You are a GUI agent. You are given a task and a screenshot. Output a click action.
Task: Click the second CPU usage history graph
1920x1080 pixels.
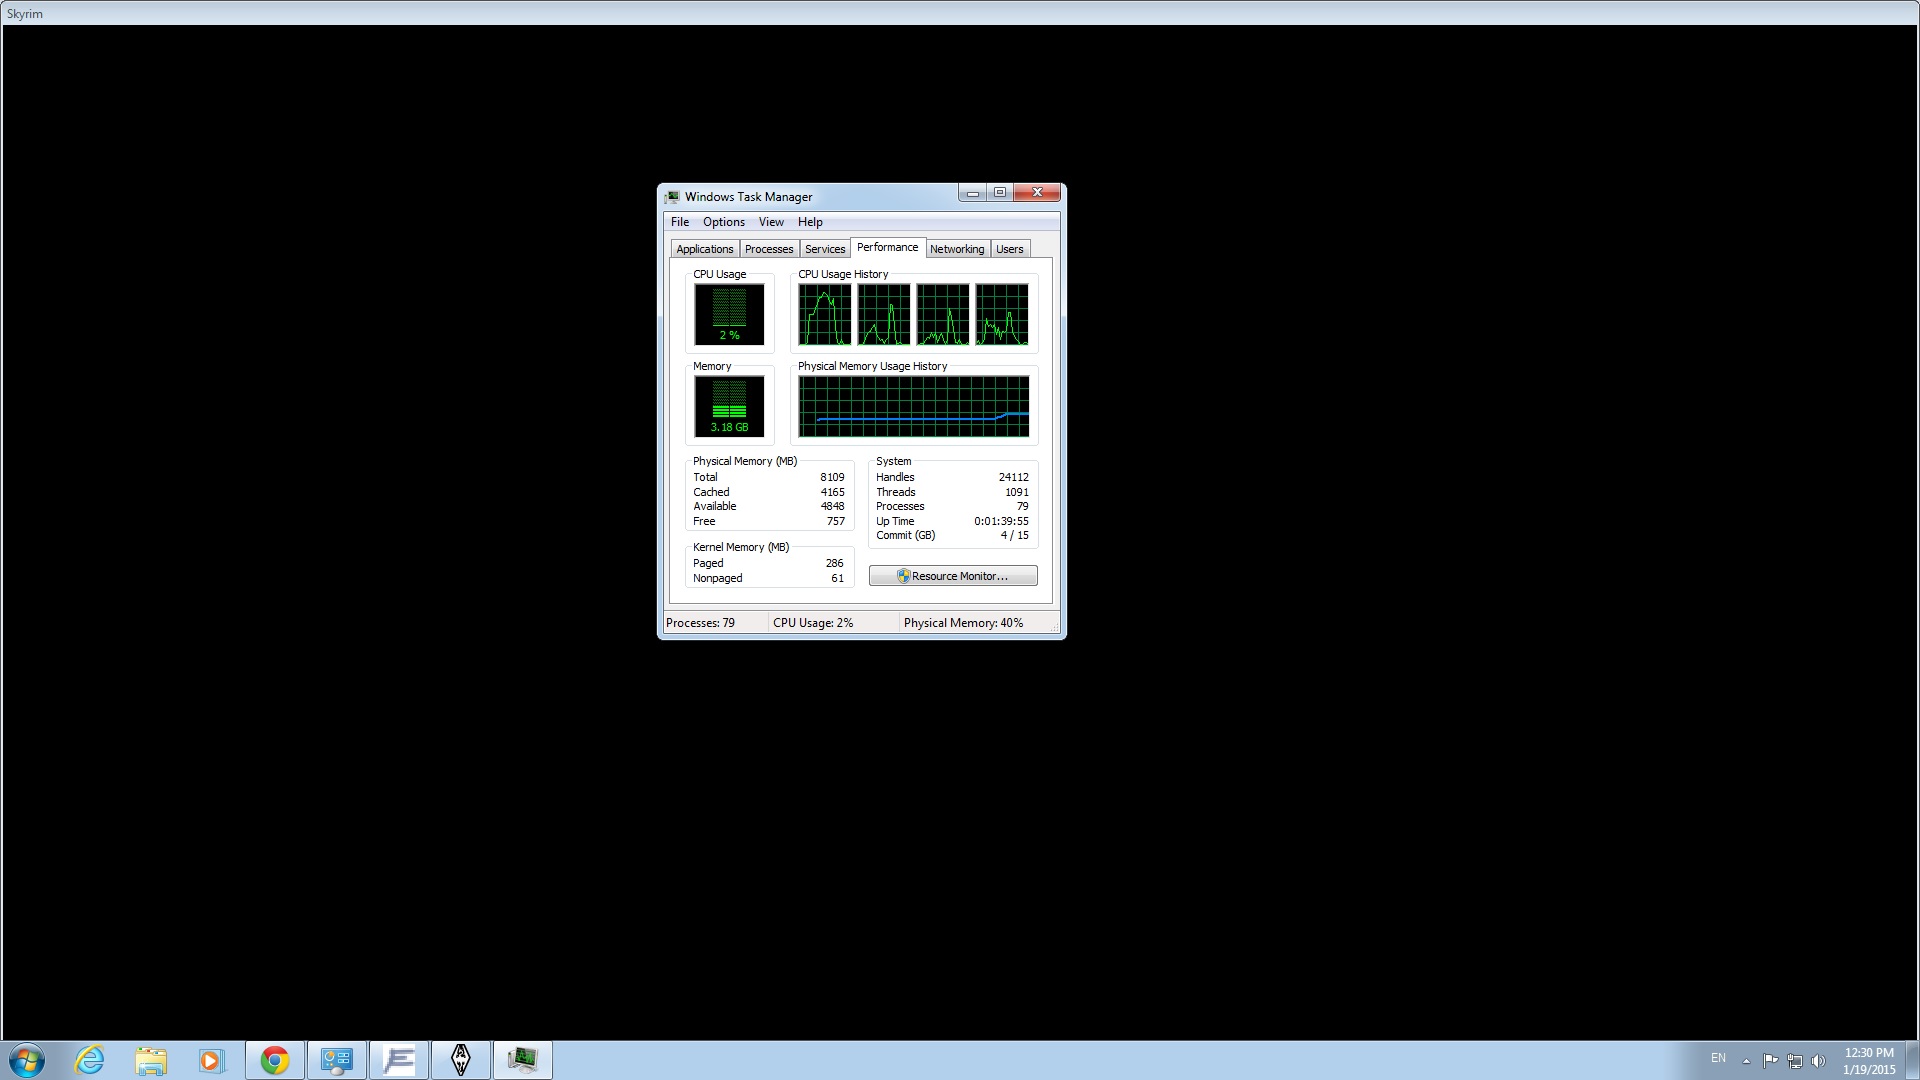[884, 314]
